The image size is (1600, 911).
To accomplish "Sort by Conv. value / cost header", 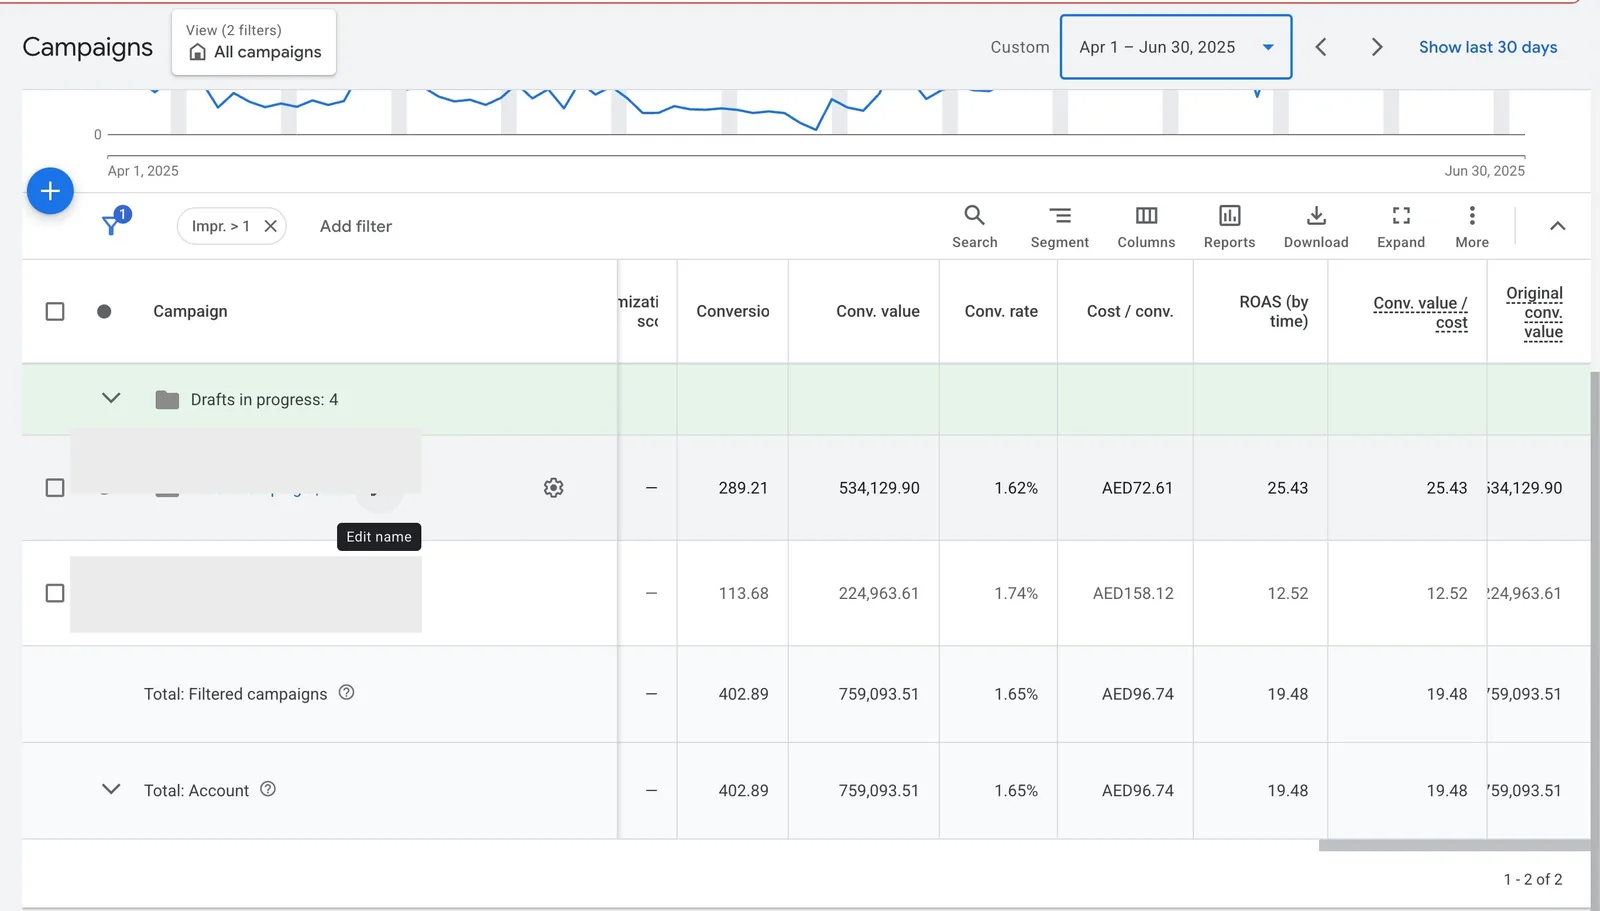I will (1420, 312).
